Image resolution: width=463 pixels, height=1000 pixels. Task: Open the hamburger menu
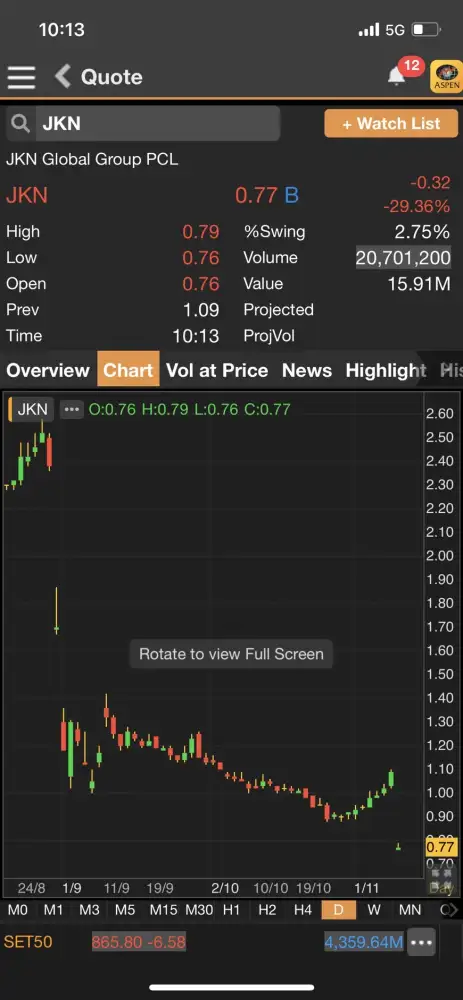(x=21, y=77)
